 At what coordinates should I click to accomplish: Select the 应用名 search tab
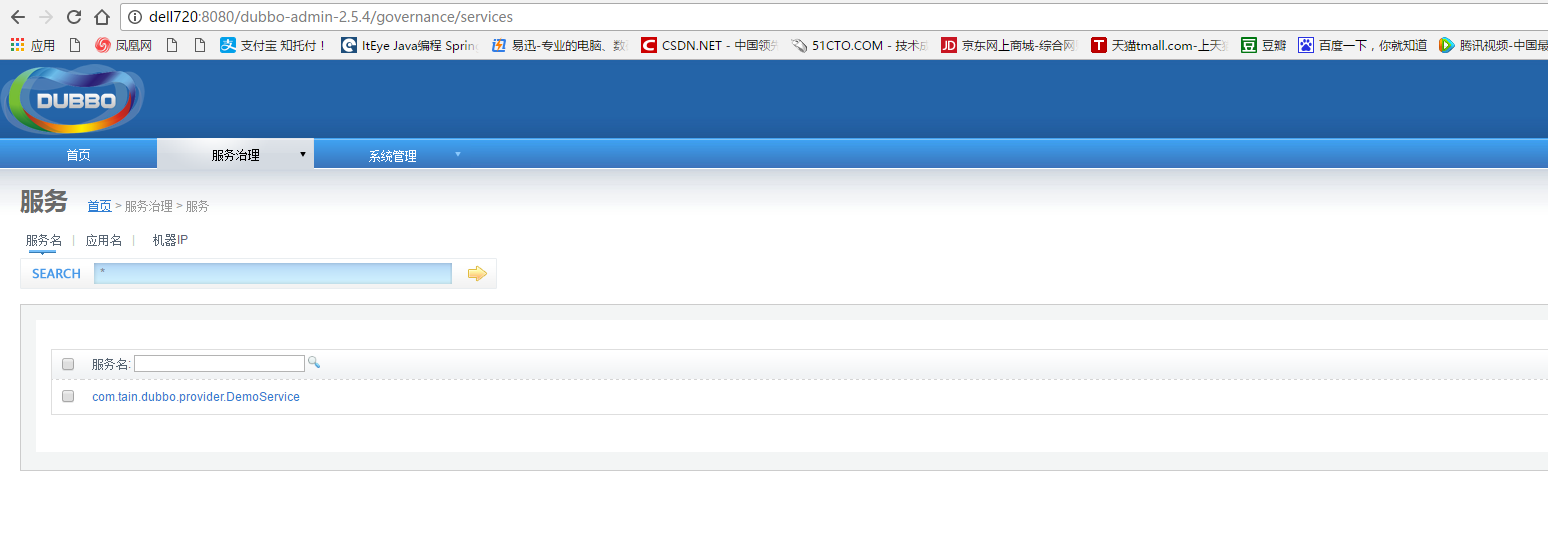104,241
